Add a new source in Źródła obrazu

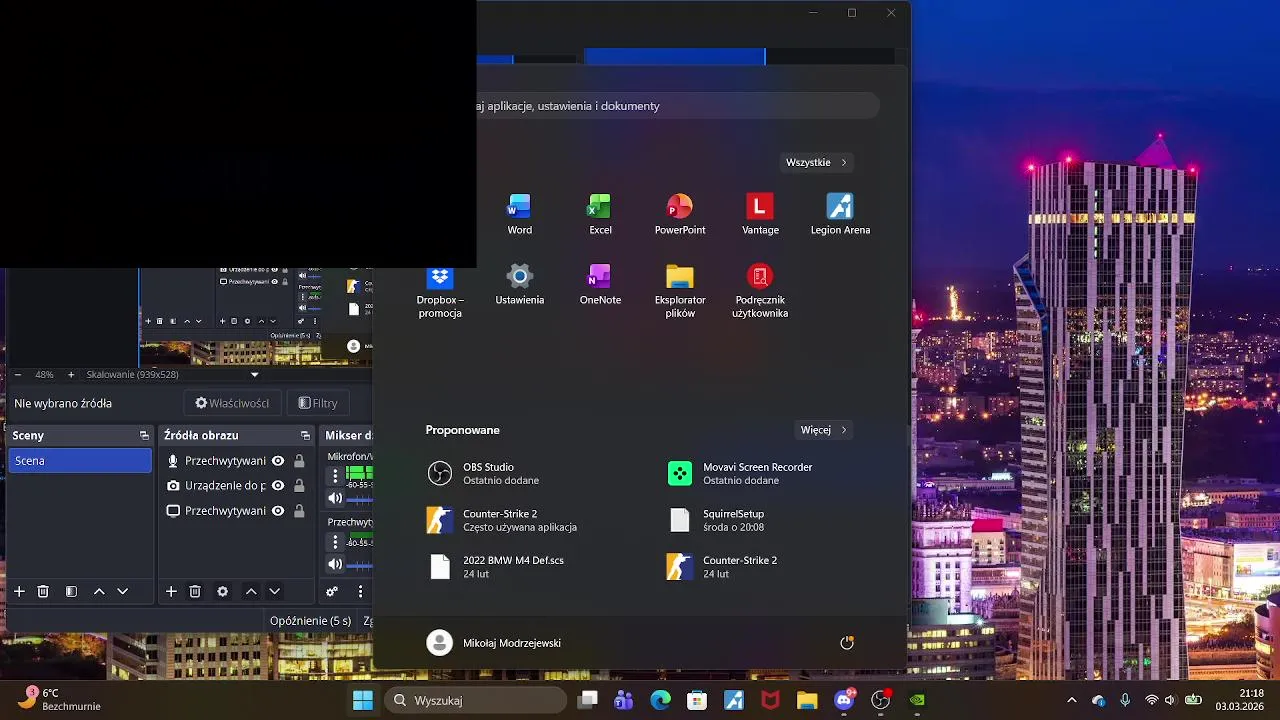pyautogui.click(x=171, y=592)
